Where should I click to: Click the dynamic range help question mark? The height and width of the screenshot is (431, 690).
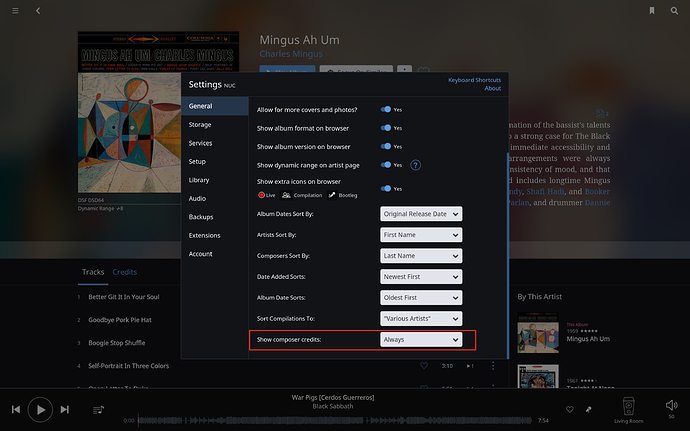point(415,165)
